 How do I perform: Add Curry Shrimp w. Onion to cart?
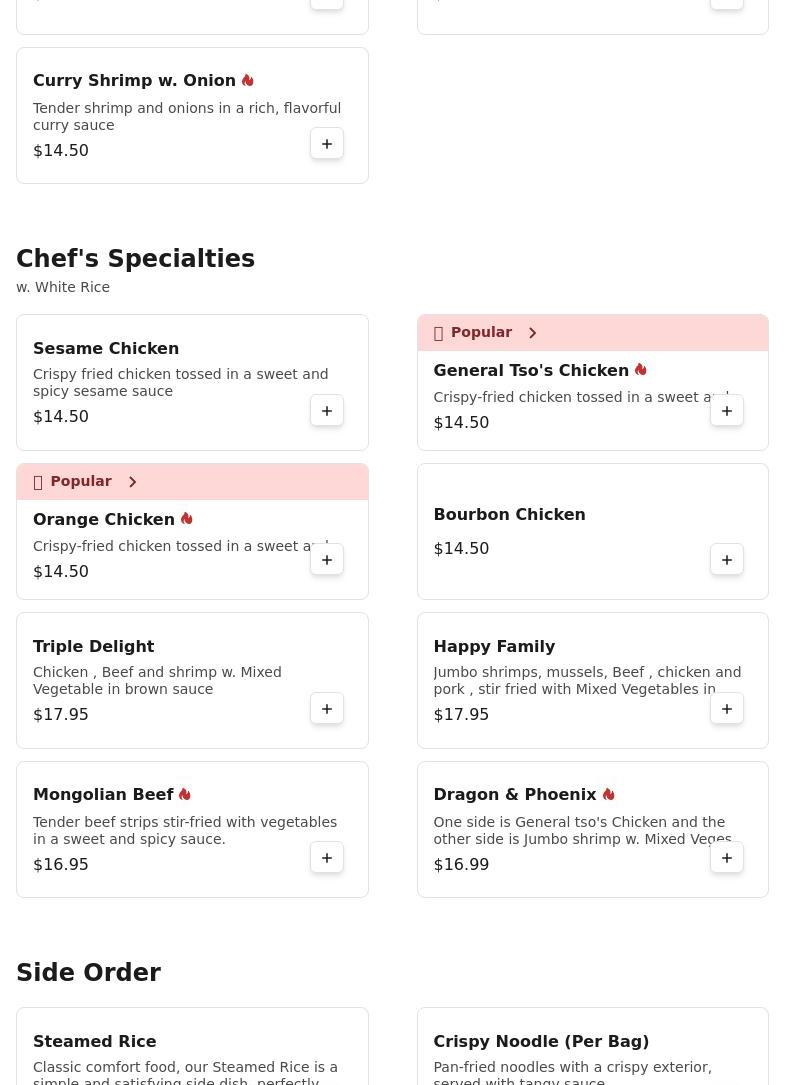[327, 144]
